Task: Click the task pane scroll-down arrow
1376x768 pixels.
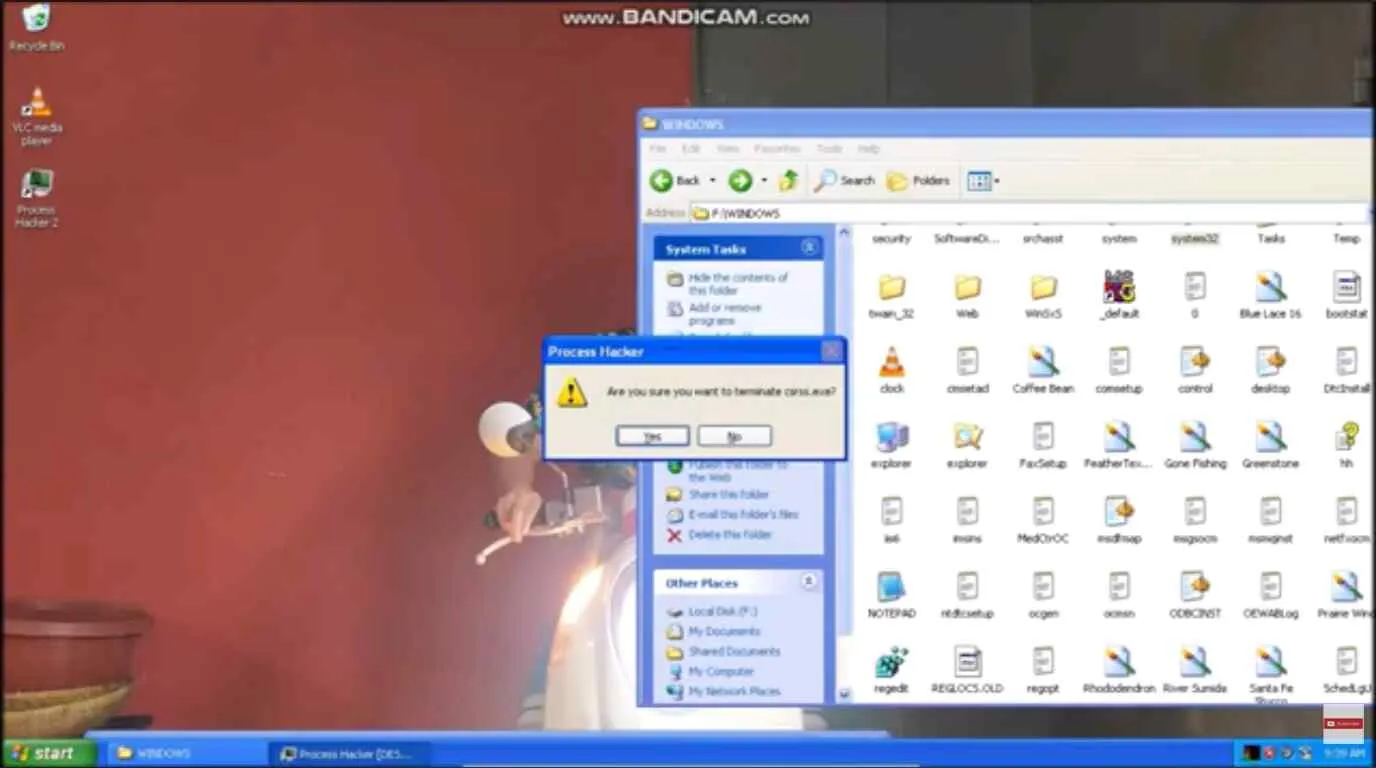Action: 844,694
